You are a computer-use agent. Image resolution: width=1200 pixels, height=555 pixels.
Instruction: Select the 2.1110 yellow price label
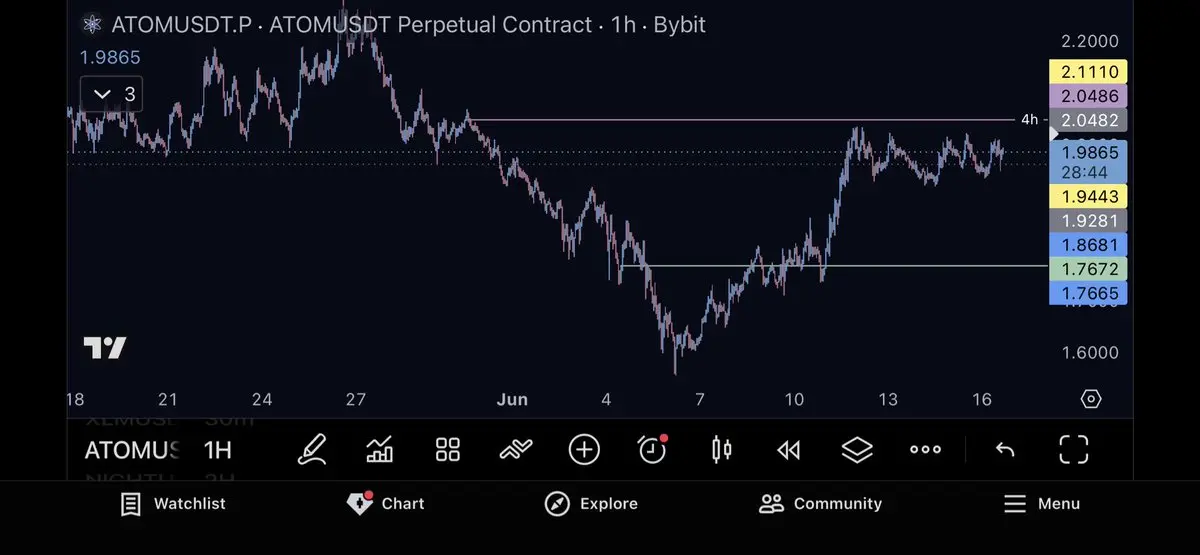pos(1088,72)
